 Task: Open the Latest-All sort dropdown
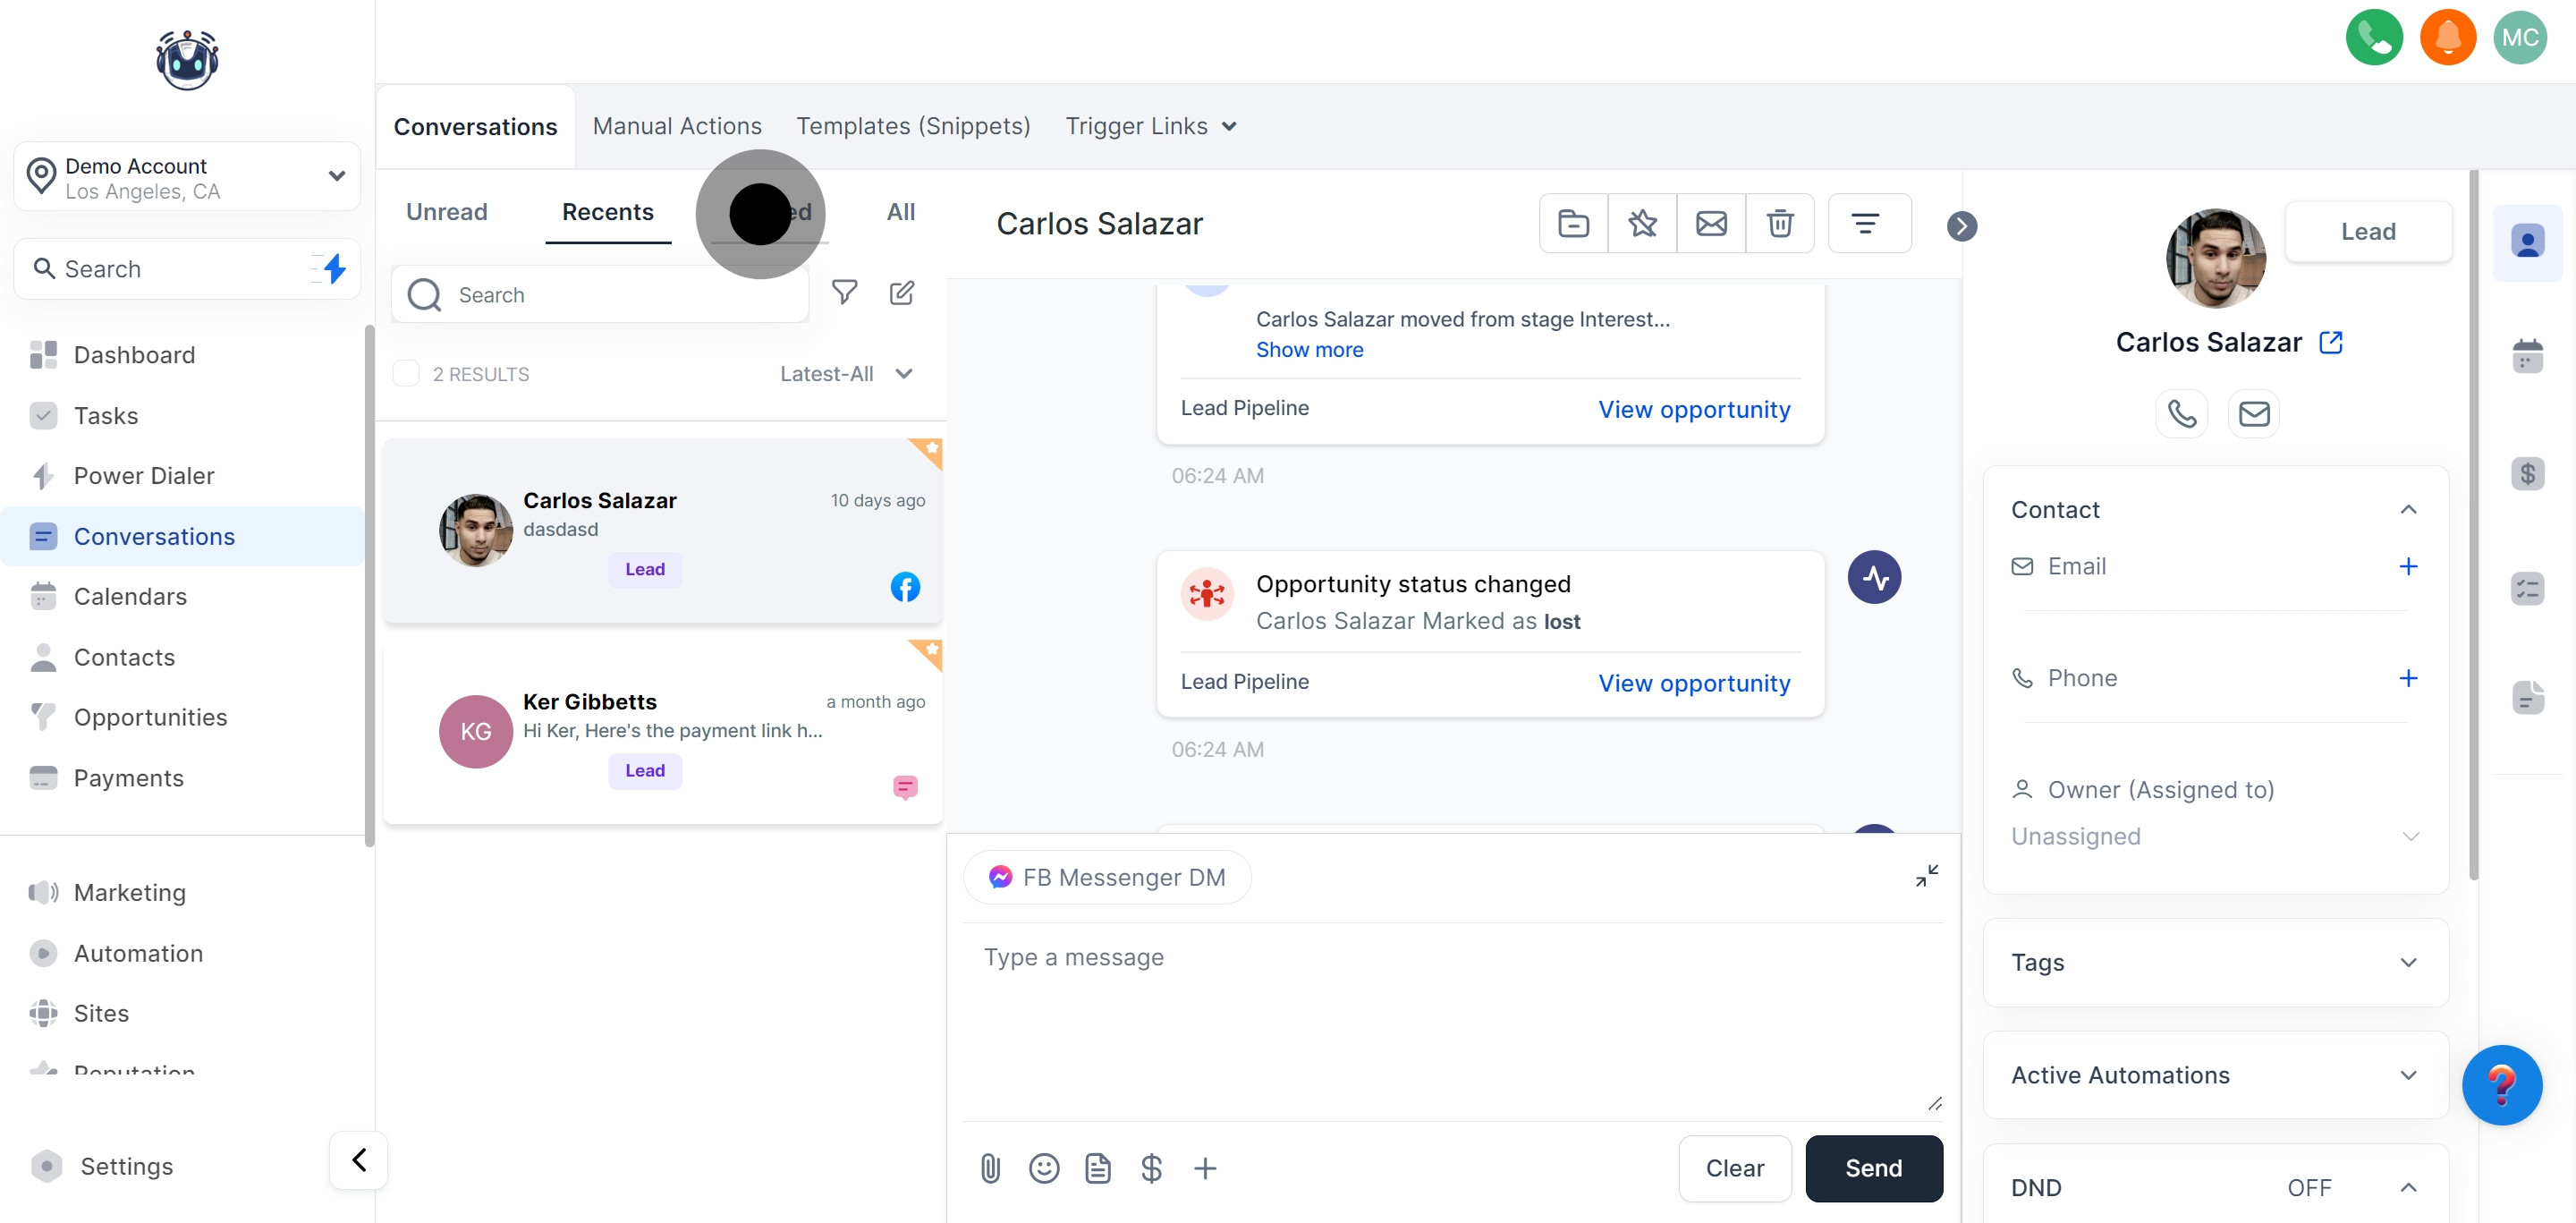(846, 374)
